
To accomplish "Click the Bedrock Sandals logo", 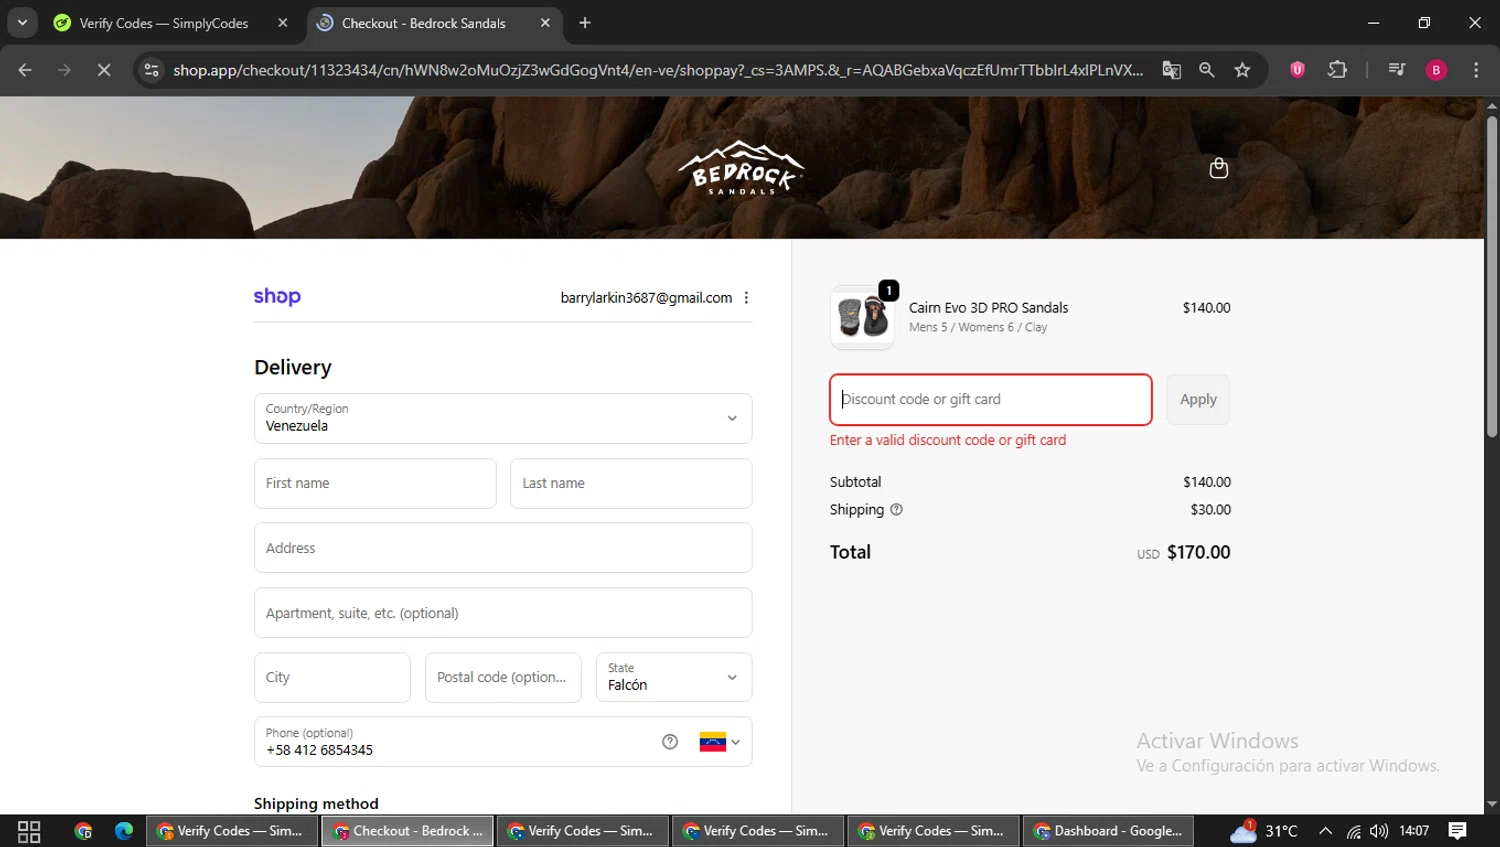I will pyautogui.click(x=741, y=167).
